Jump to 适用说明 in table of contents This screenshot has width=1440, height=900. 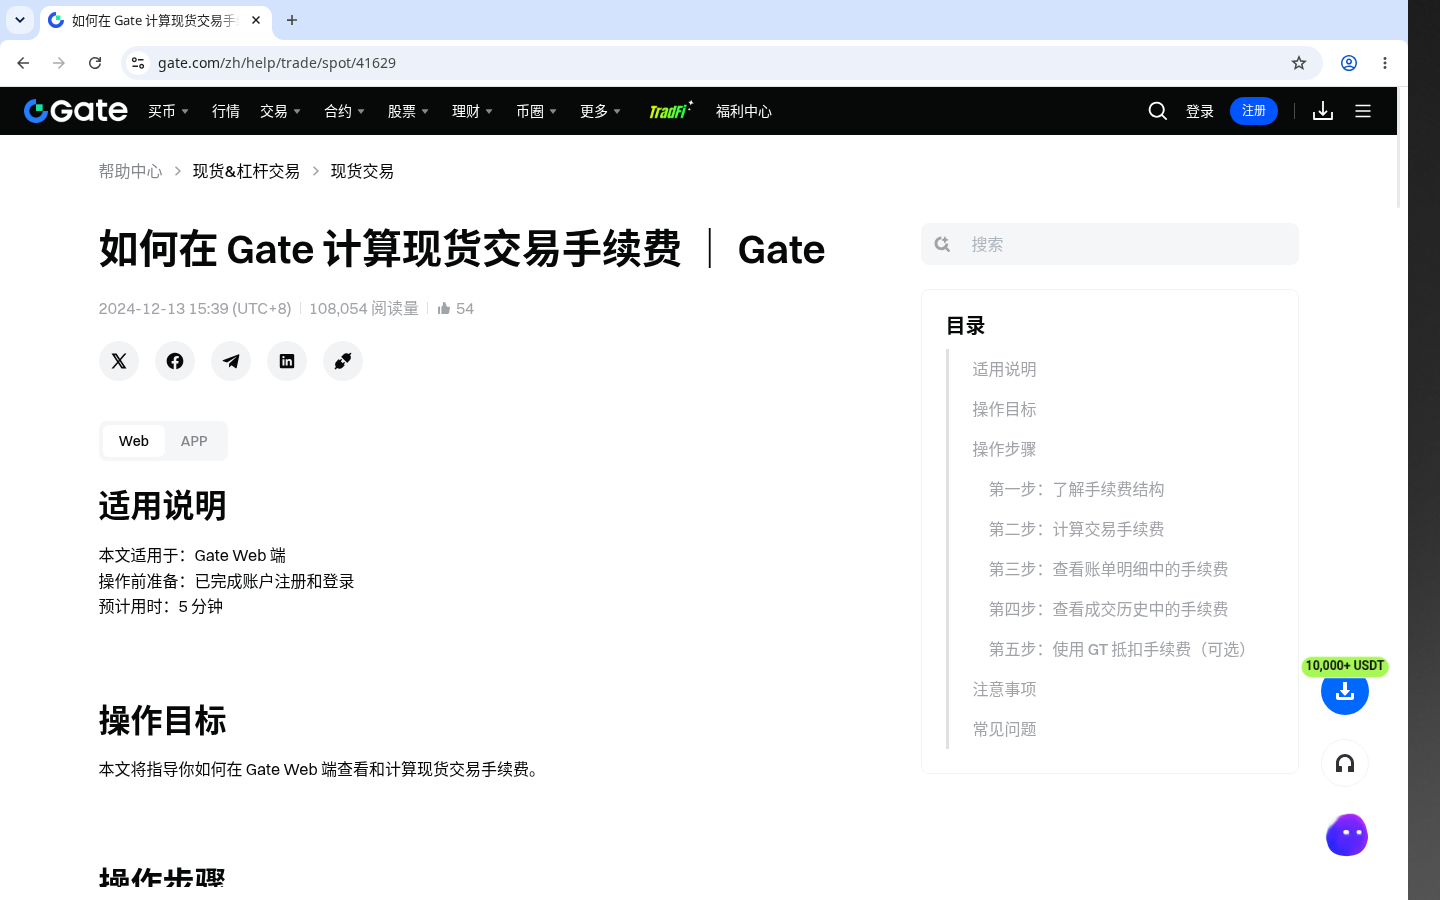pos(1004,369)
